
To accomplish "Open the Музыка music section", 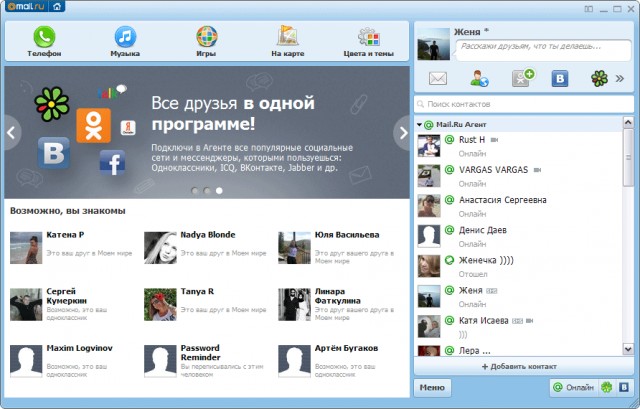I will click(x=125, y=42).
